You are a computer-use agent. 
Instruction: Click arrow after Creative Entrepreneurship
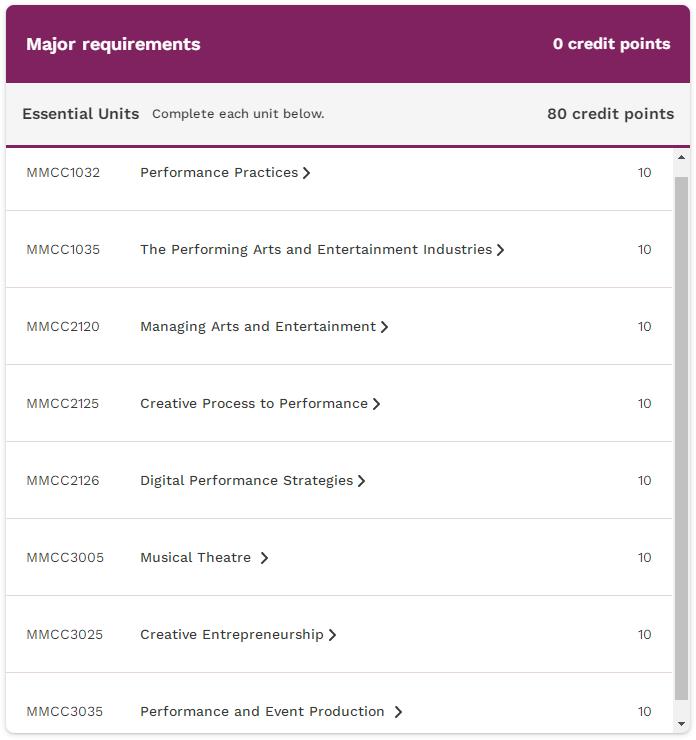332,635
